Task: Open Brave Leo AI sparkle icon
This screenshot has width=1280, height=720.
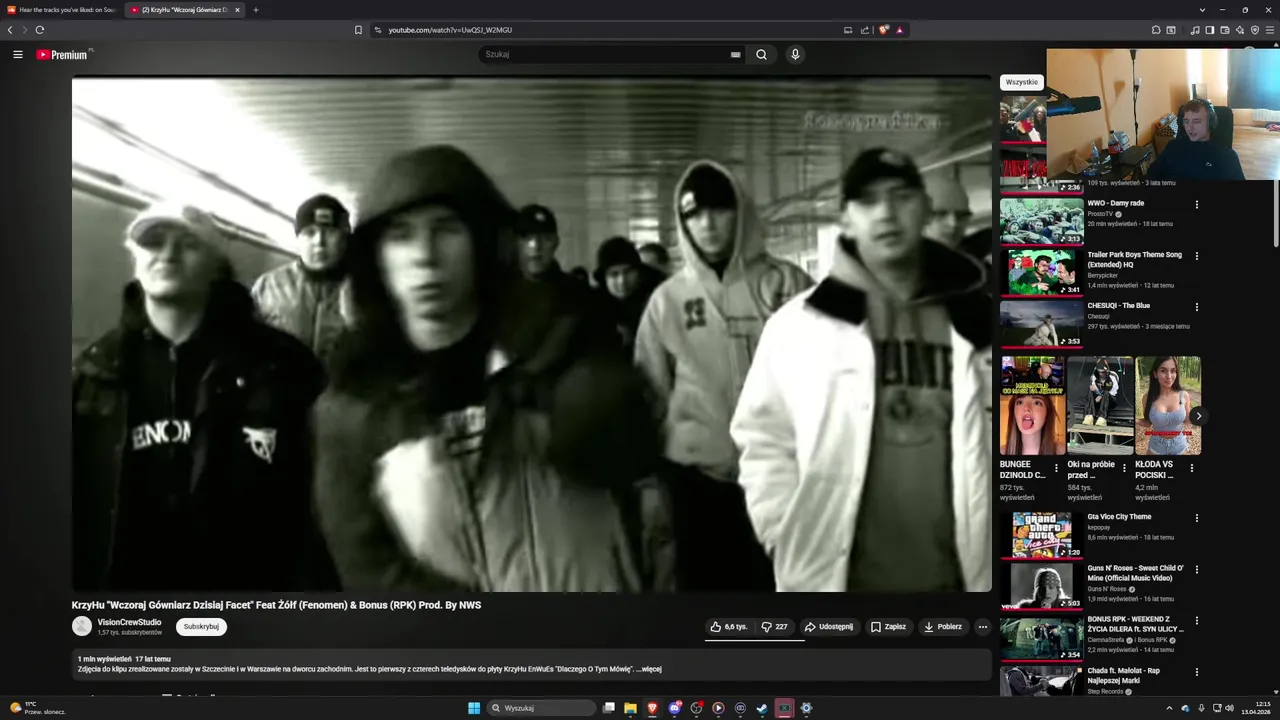Action: tap(1240, 30)
